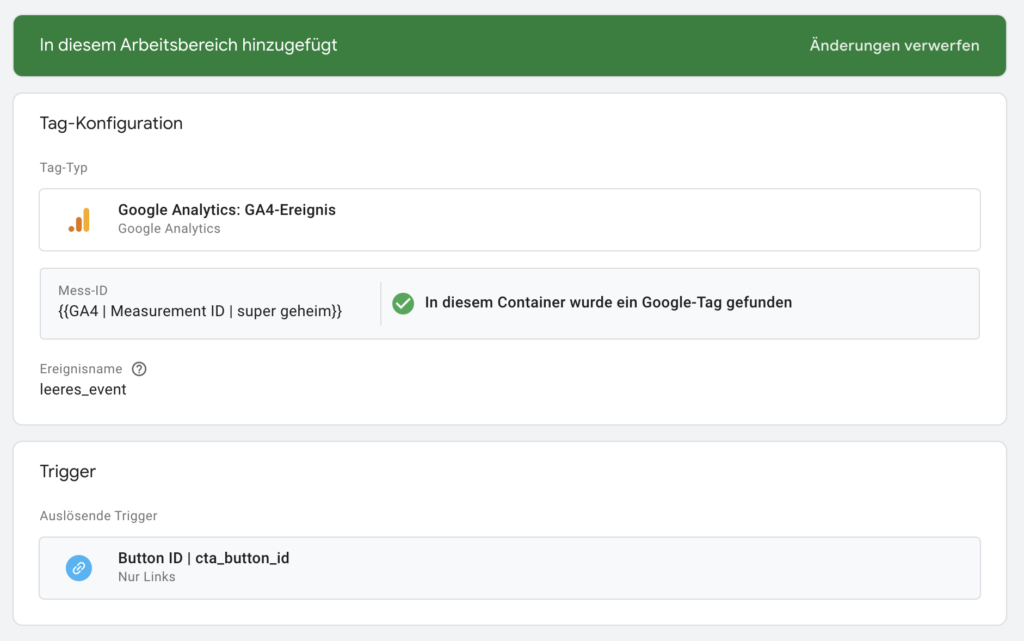Click the 'In diesem Arbeitsbereich hinzugefügt' banner text
Screen dimensions: 1024x641
point(188,45)
